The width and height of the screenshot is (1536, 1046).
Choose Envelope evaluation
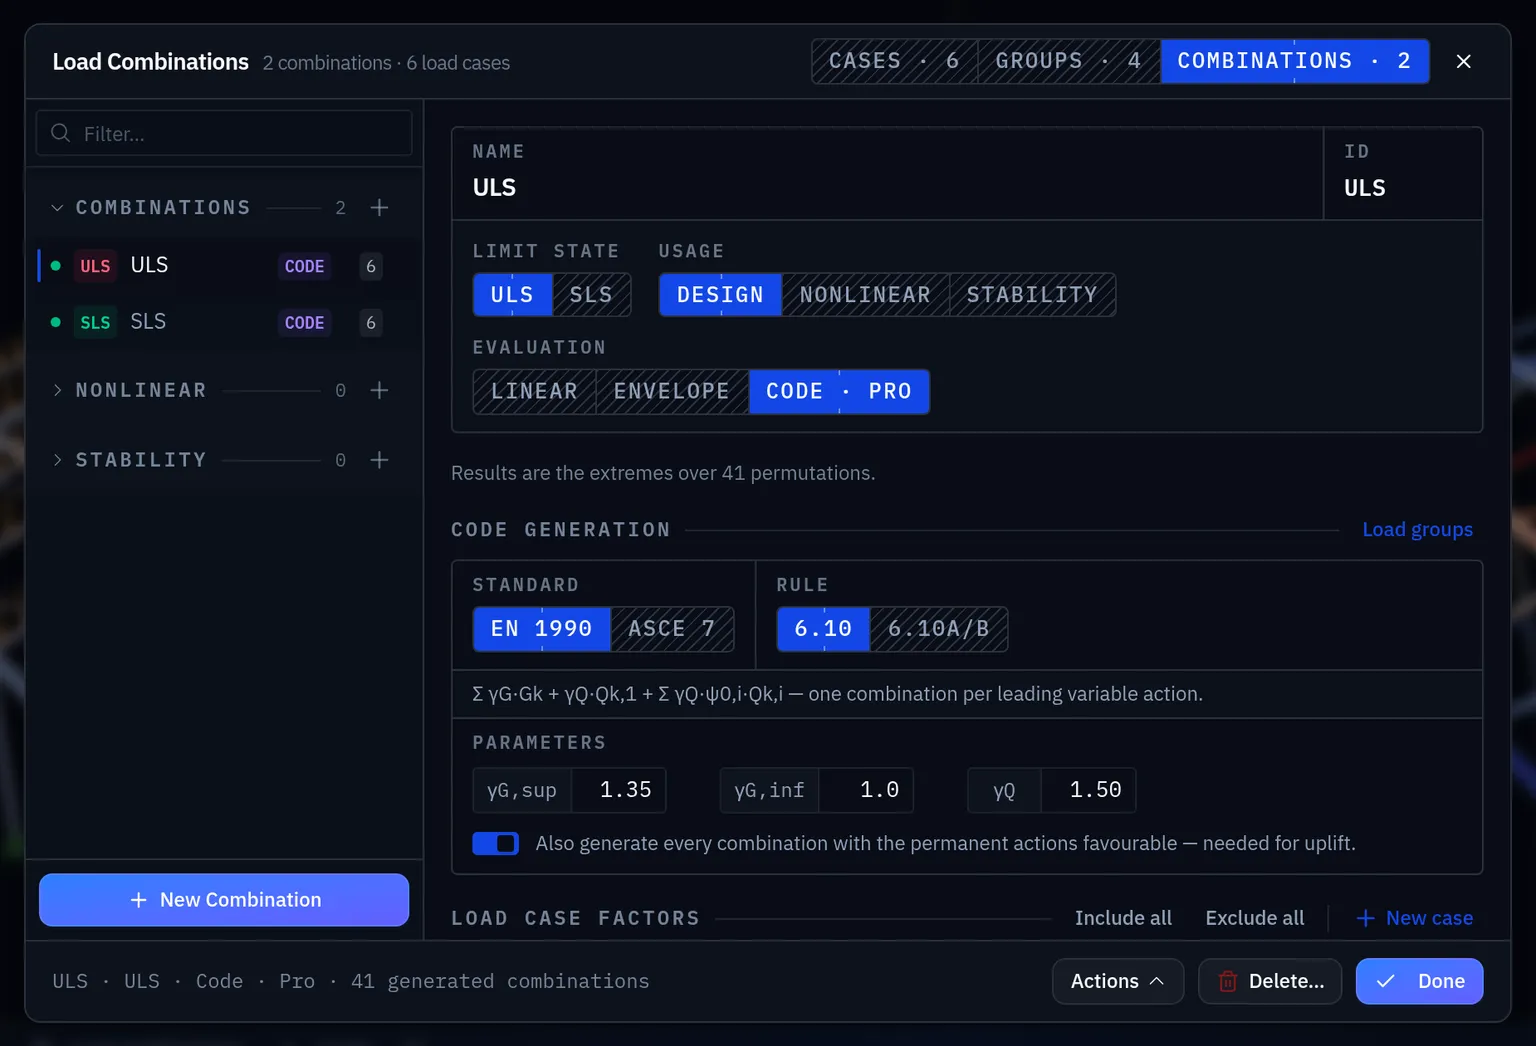pyautogui.click(x=672, y=391)
